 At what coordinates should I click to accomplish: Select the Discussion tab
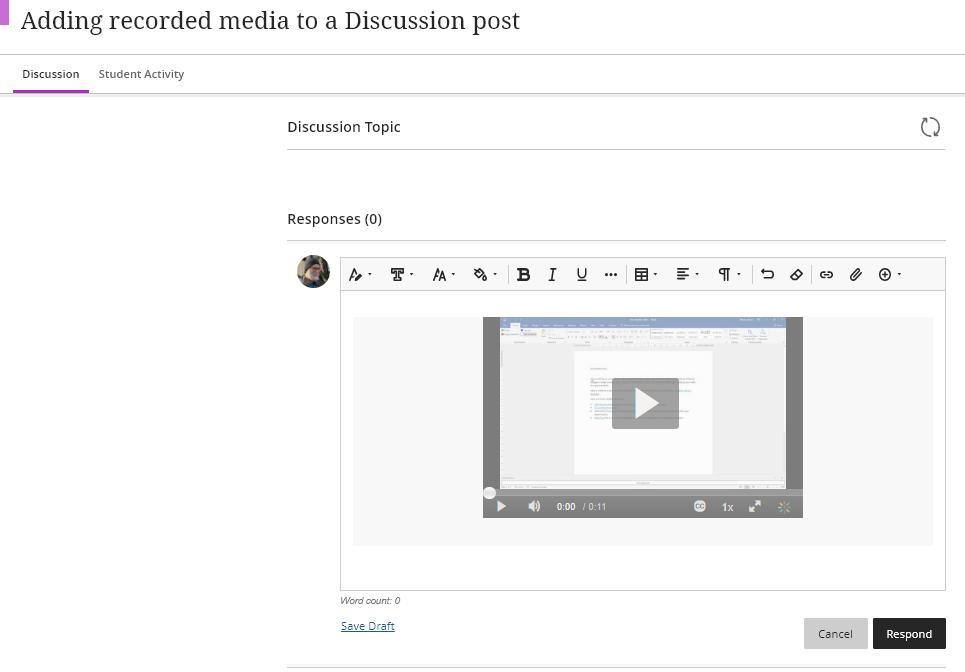(x=51, y=74)
